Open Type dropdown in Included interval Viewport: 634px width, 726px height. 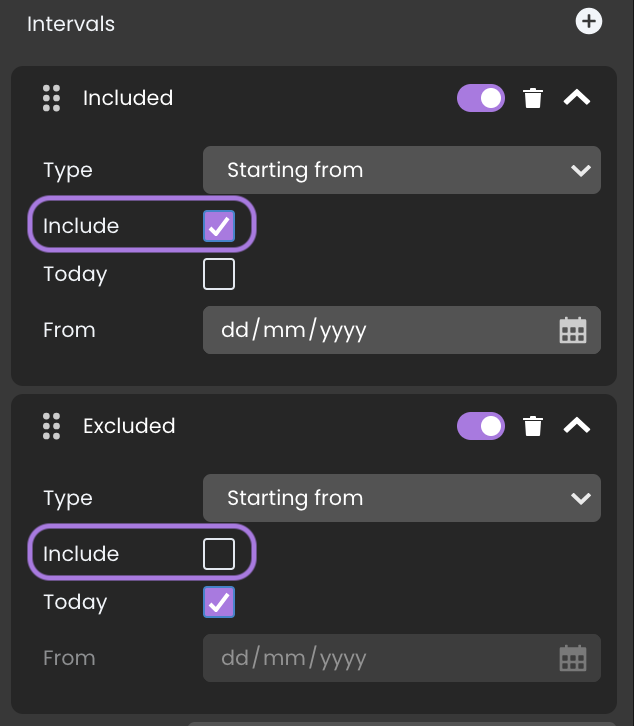402,170
